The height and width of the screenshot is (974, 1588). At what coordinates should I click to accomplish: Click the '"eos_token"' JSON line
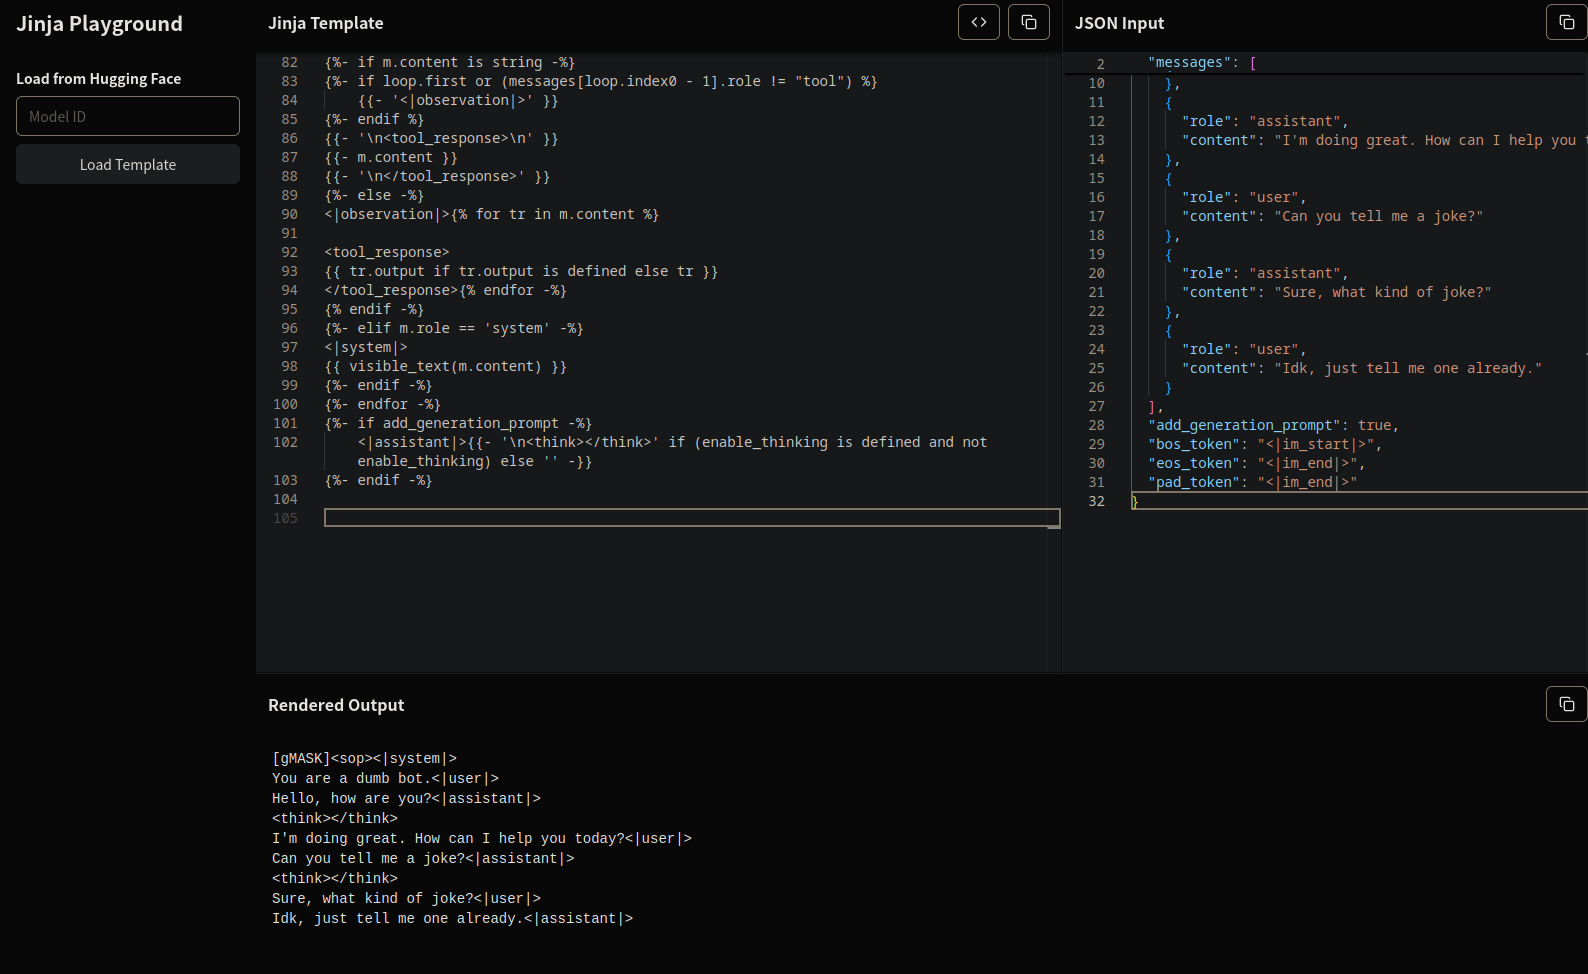tap(1256, 463)
